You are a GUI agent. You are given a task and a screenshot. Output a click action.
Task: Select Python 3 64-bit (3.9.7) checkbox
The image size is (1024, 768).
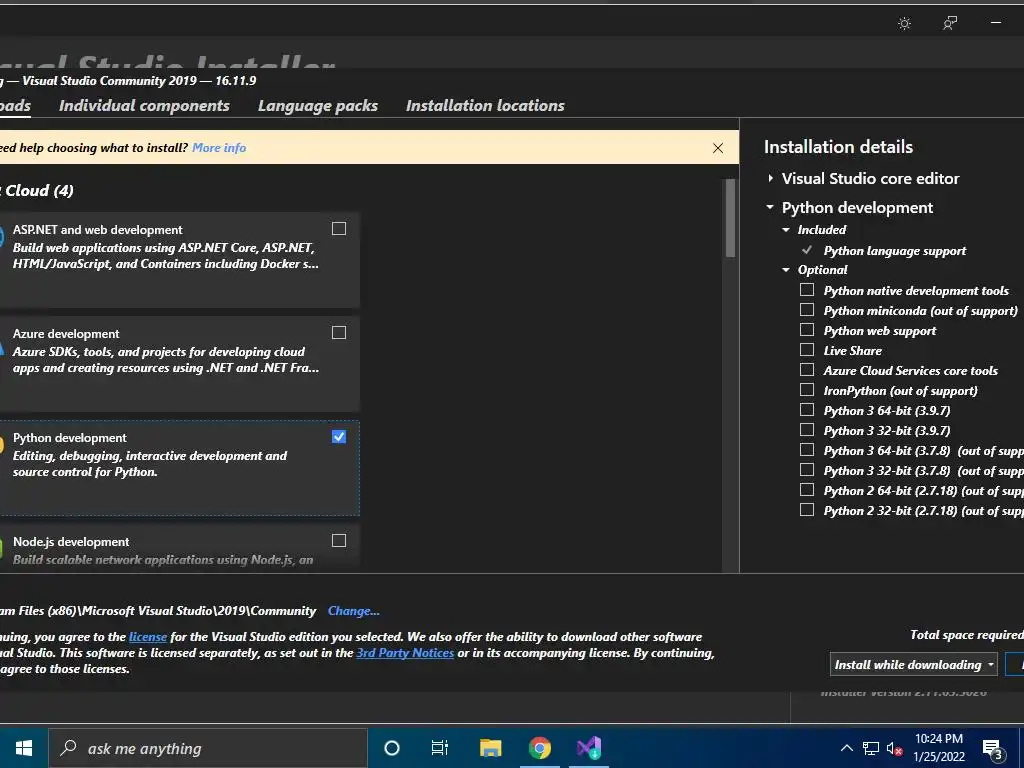coord(807,410)
